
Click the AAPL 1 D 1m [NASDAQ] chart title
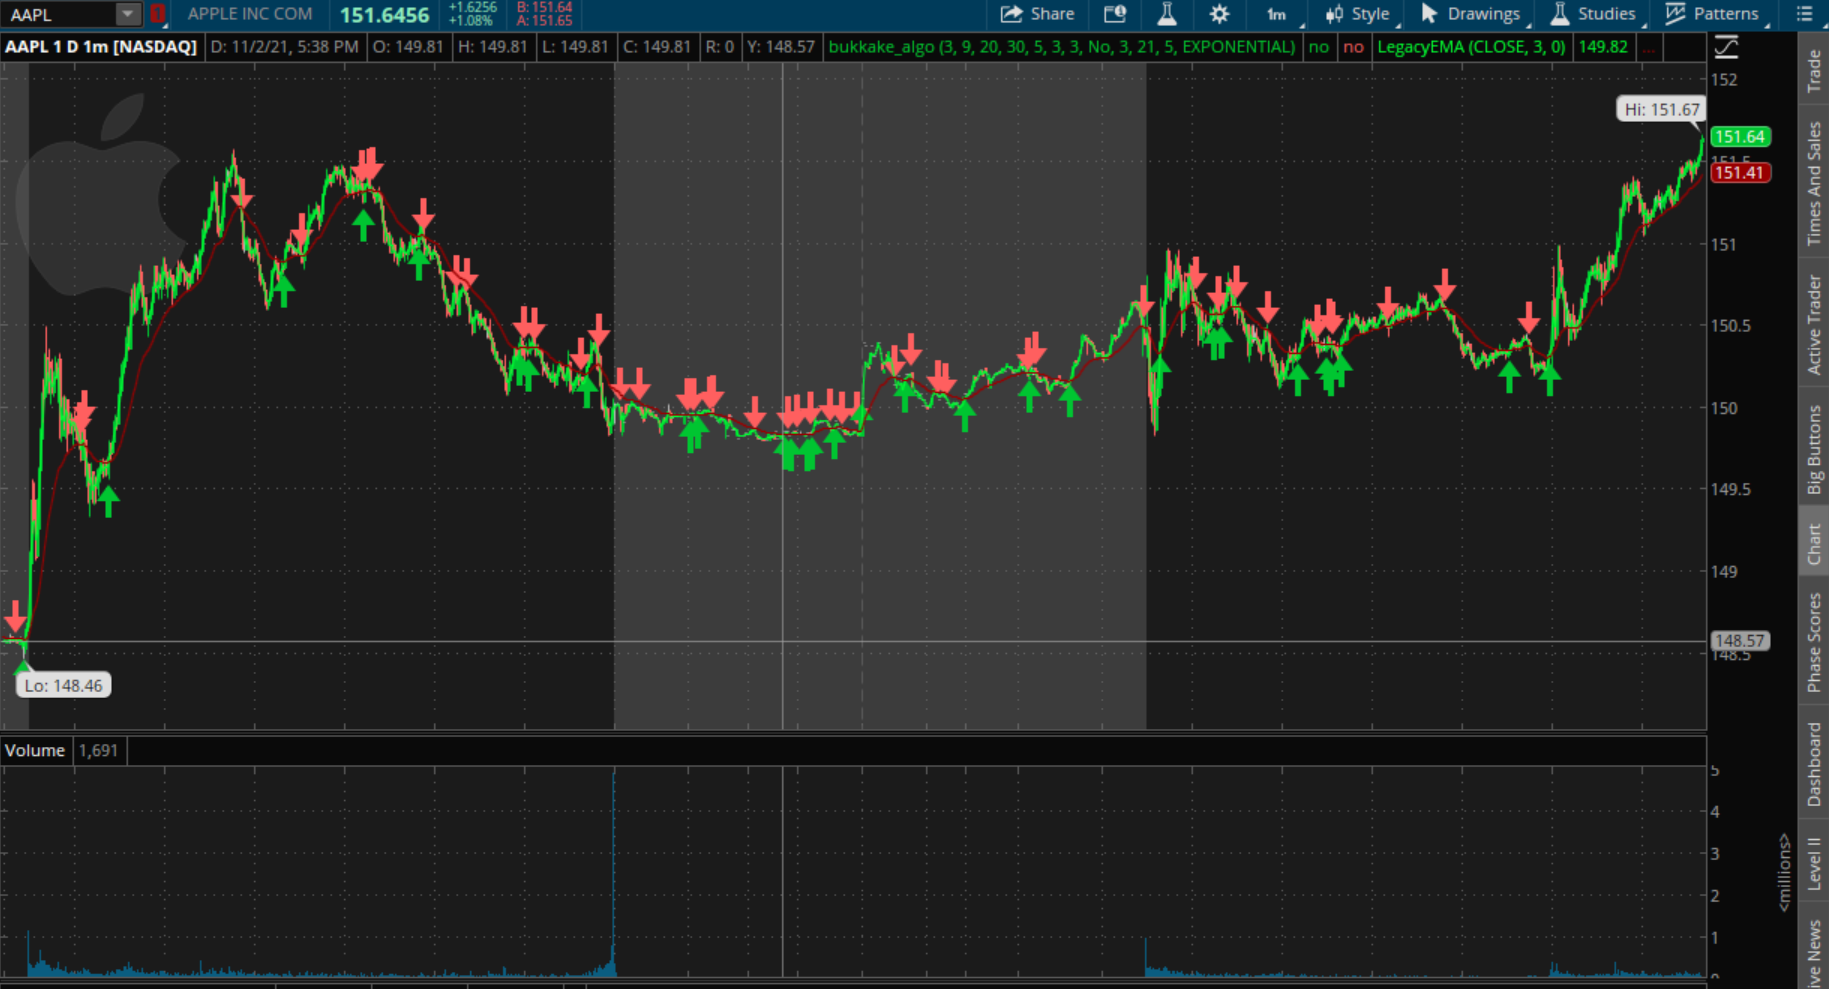click(x=101, y=47)
